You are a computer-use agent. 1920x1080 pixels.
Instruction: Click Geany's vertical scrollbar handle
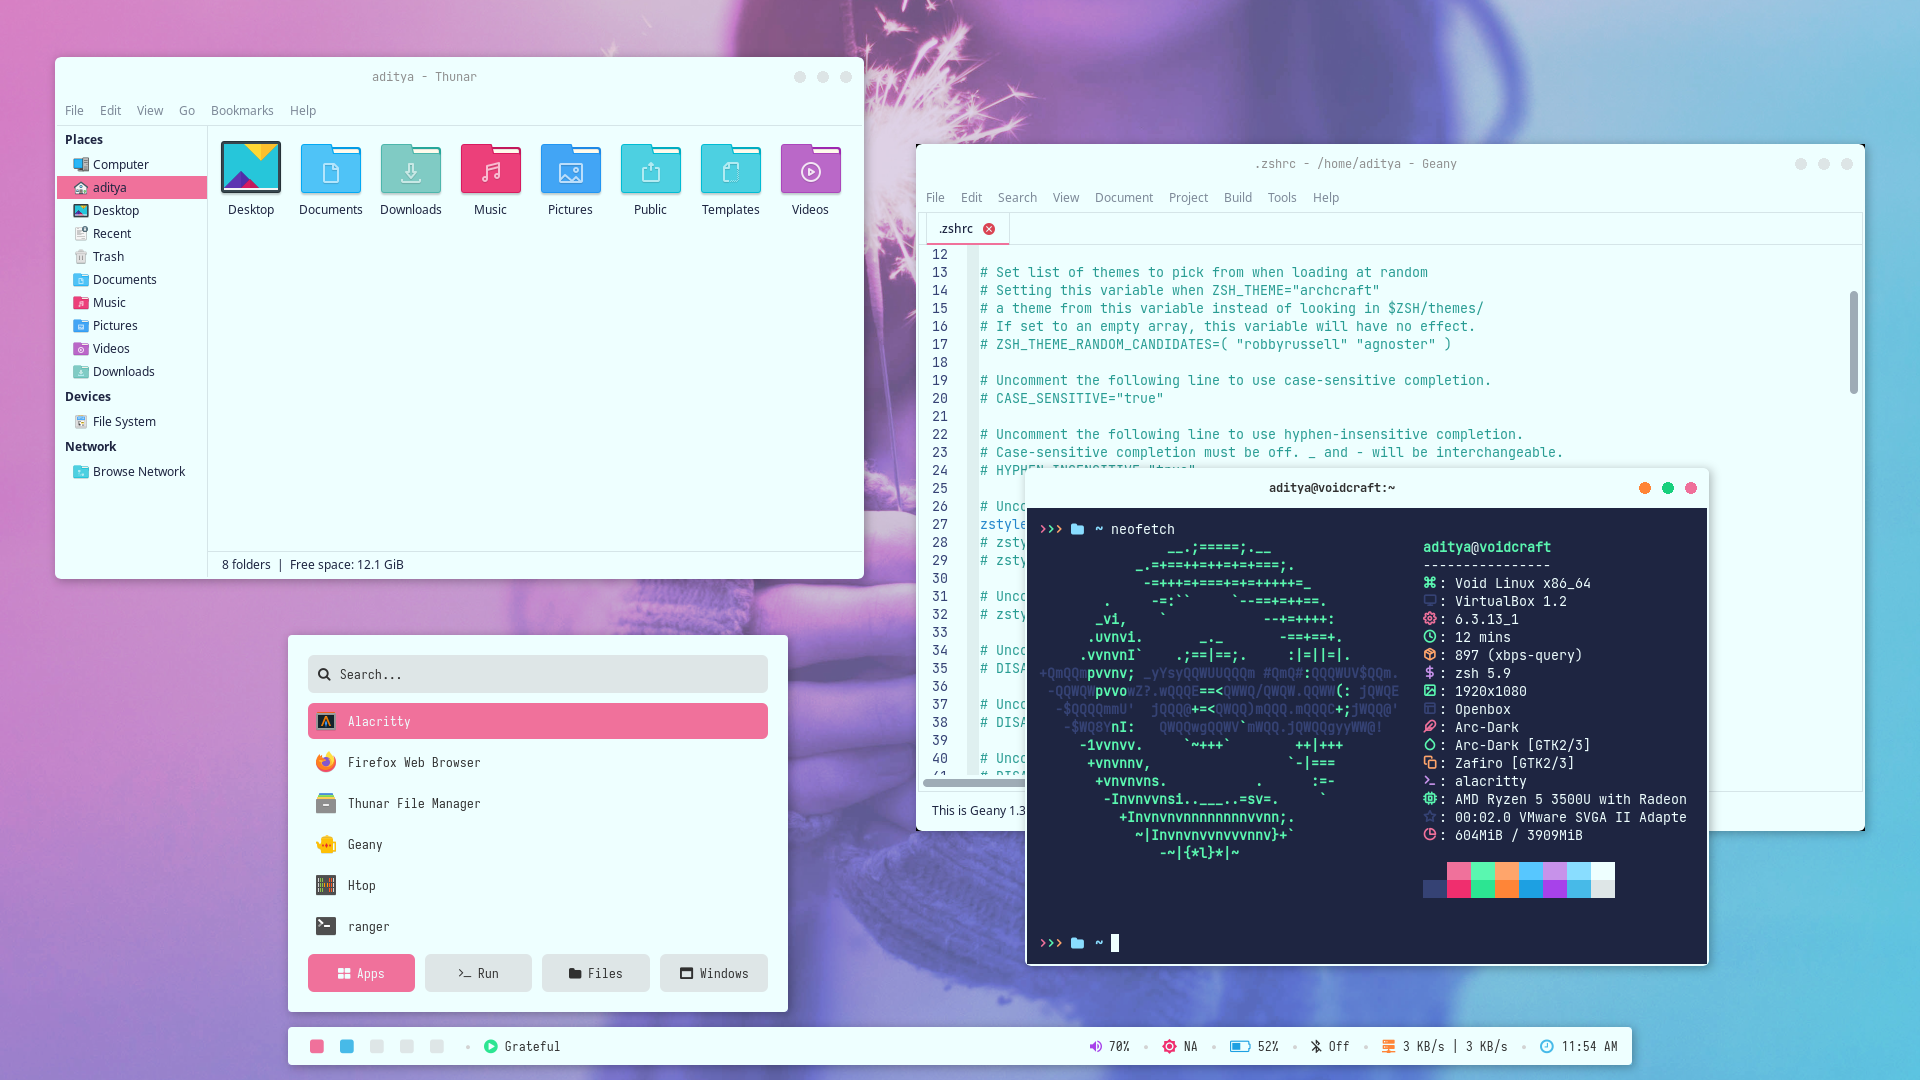click(x=1853, y=342)
